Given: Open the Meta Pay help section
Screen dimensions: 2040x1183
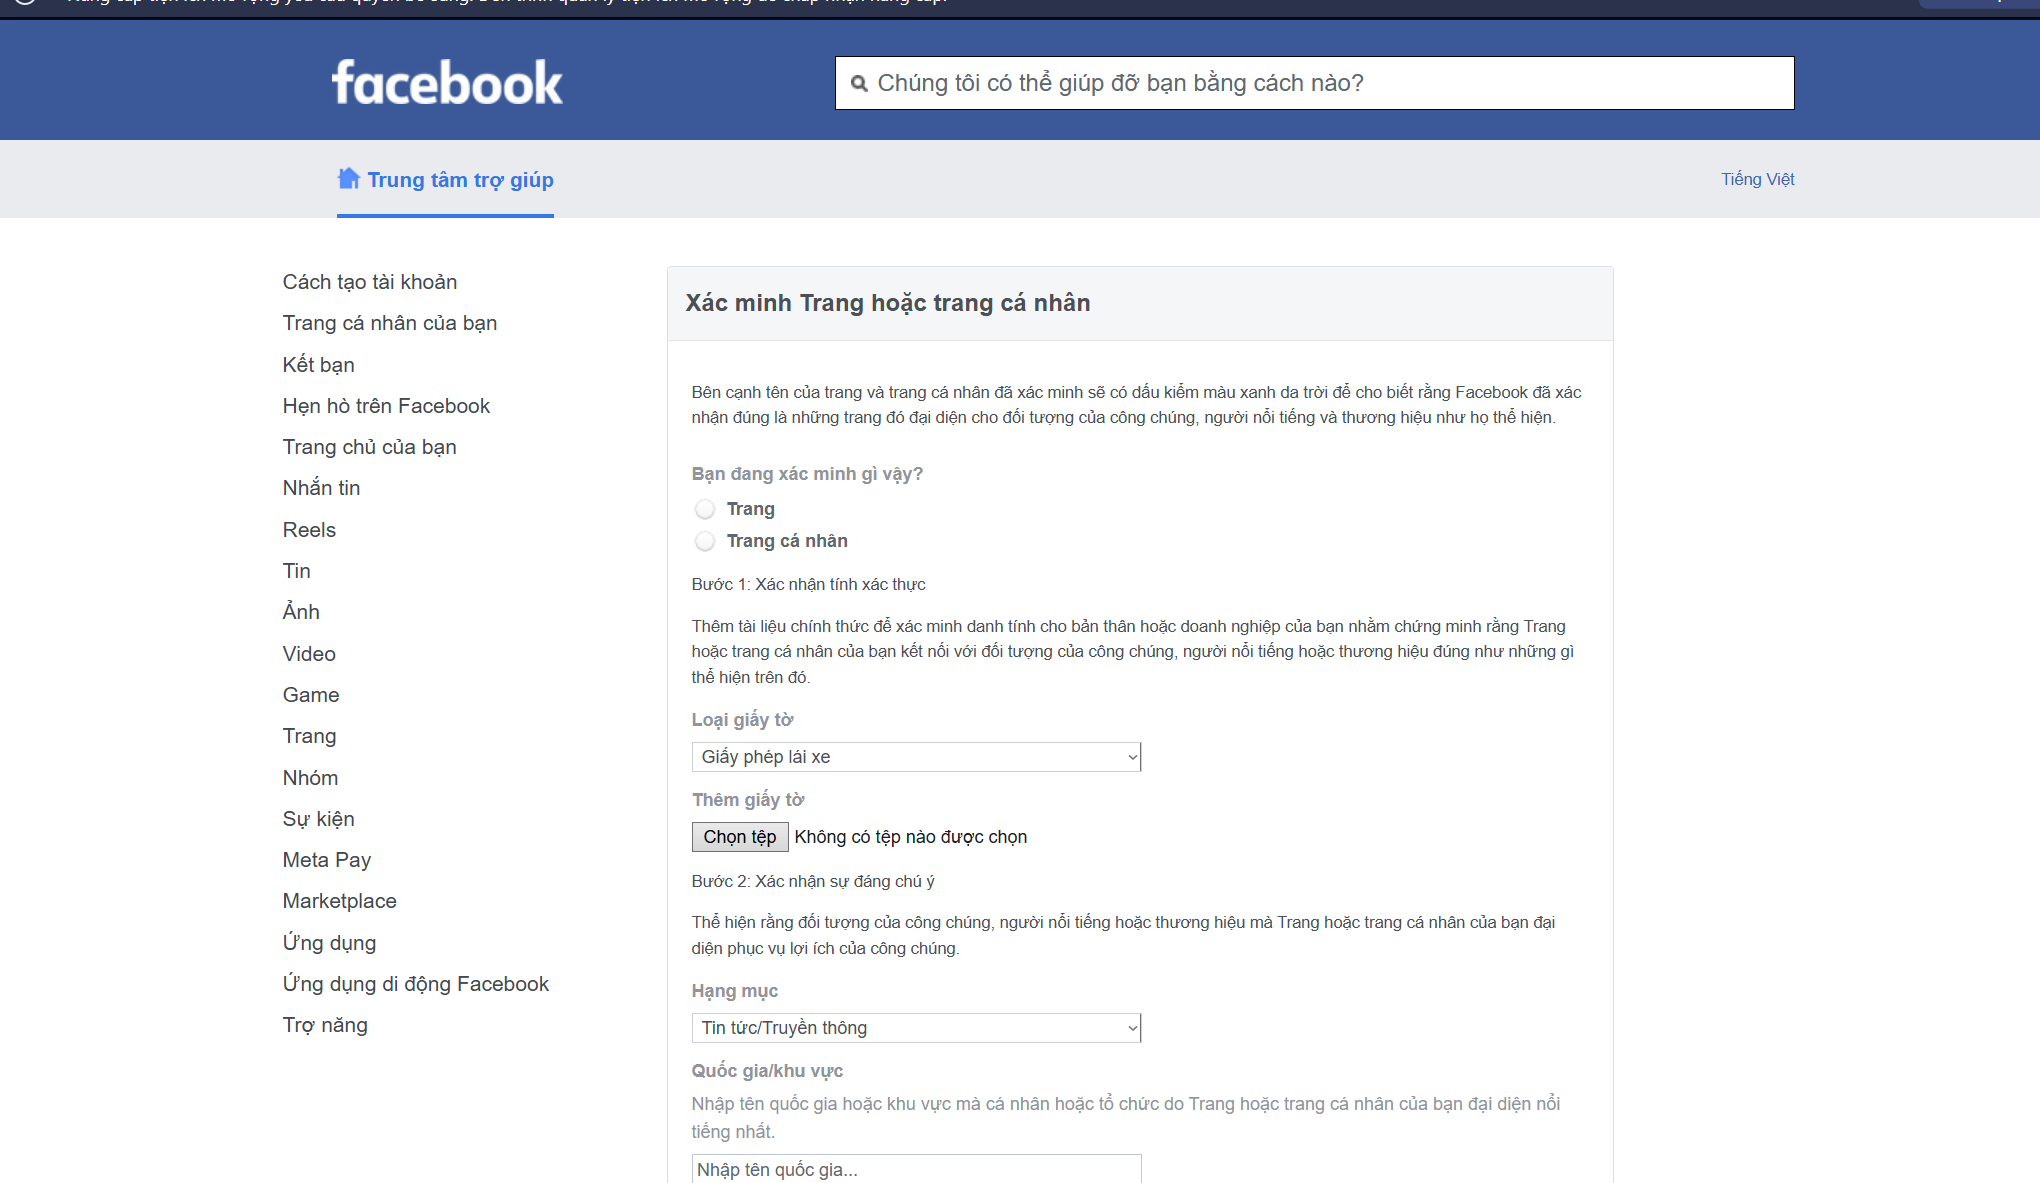Looking at the screenshot, I should click(x=326, y=859).
